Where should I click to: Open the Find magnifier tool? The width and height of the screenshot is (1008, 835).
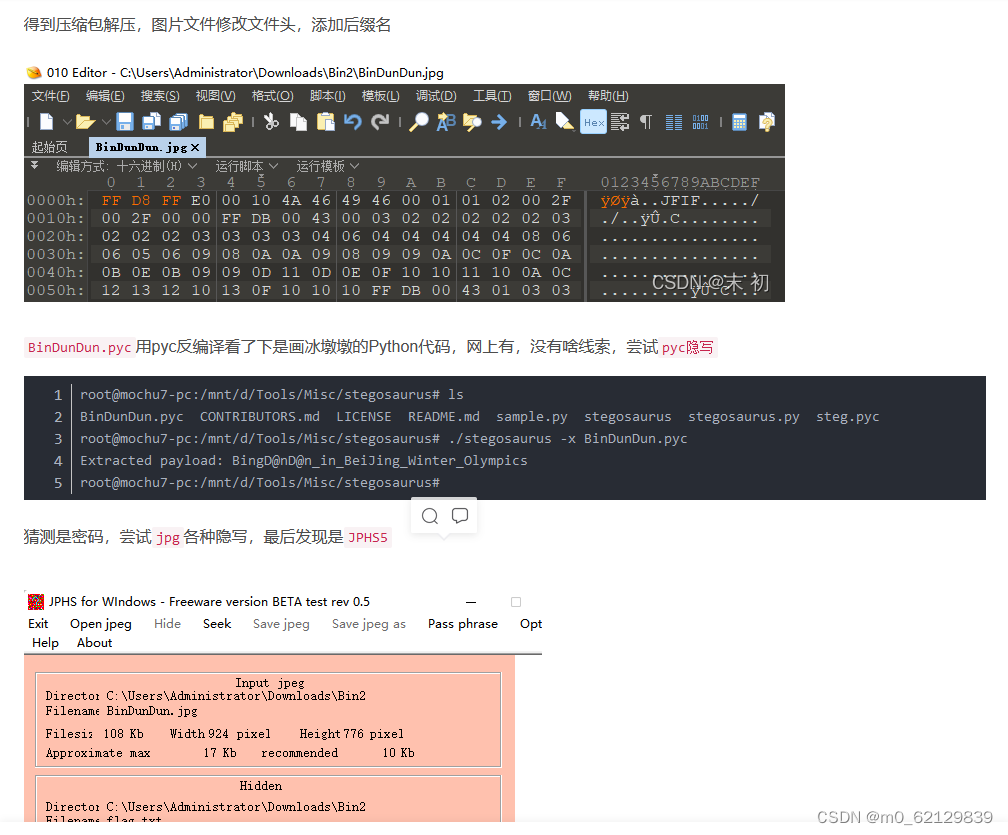[x=420, y=122]
